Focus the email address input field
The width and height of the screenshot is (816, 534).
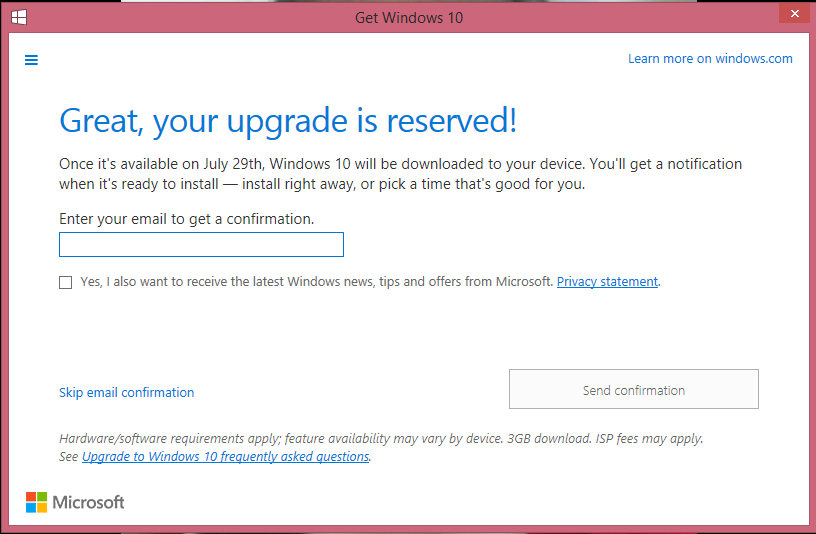click(x=201, y=245)
